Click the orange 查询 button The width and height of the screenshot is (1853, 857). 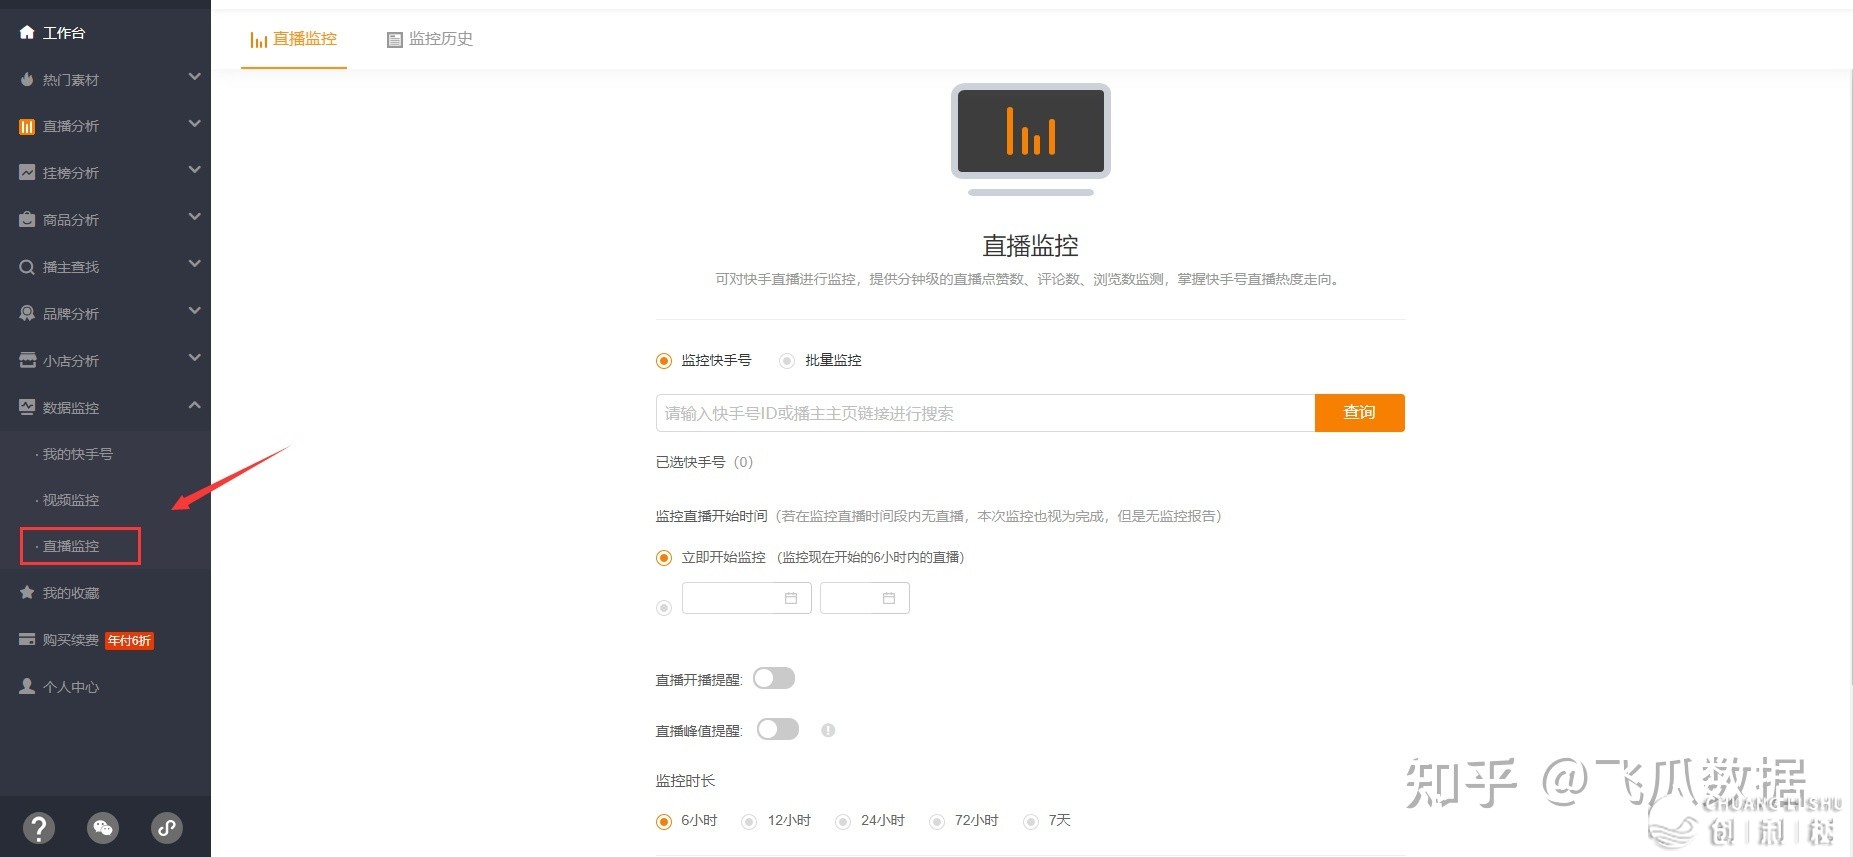point(1359,413)
